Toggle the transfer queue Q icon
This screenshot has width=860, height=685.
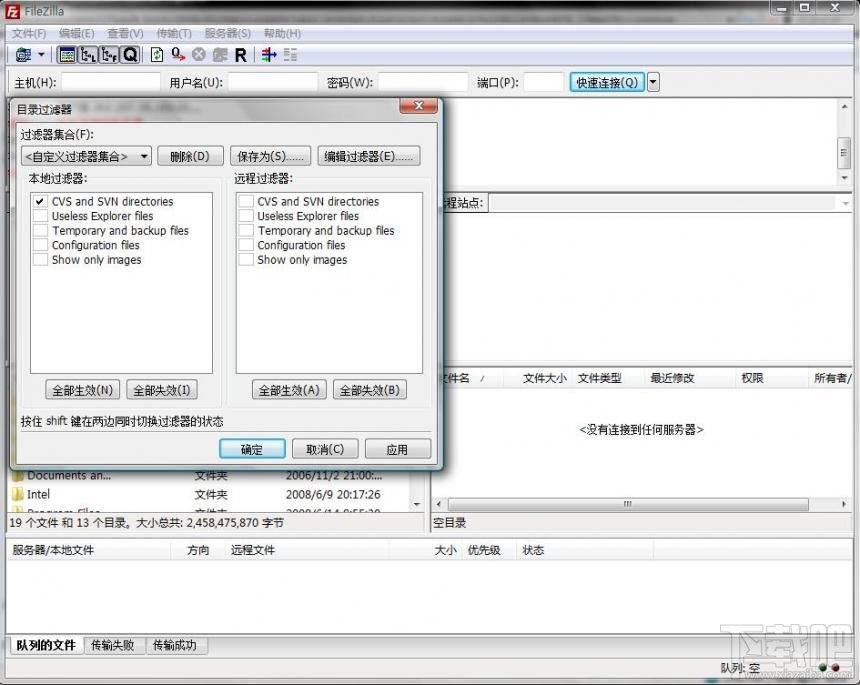130,55
